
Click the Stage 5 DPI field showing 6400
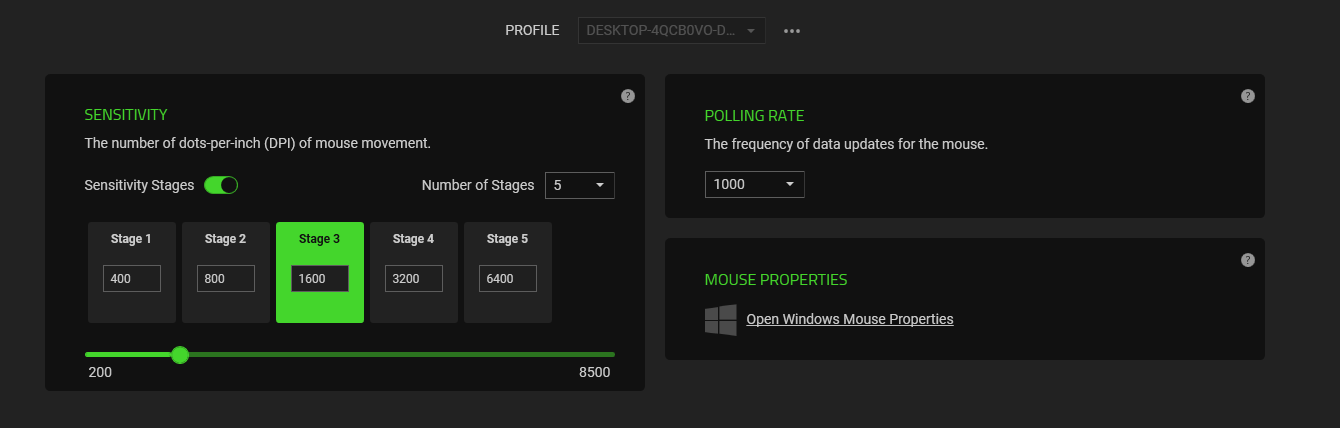(x=508, y=279)
